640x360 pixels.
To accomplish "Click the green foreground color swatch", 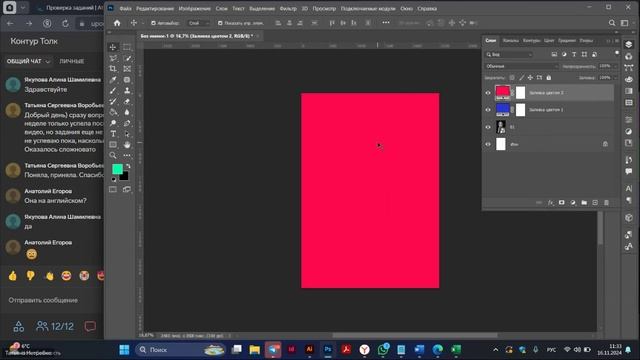I will click(x=117, y=169).
